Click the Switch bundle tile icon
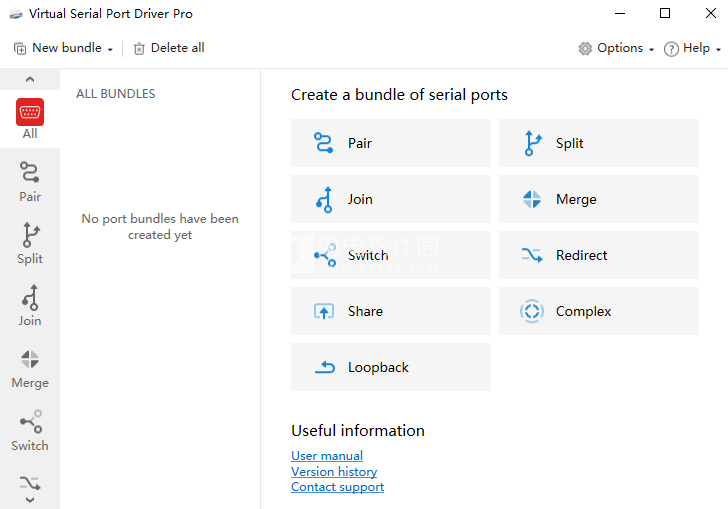This screenshot has width=728, height=509. [x=325, y=255]
